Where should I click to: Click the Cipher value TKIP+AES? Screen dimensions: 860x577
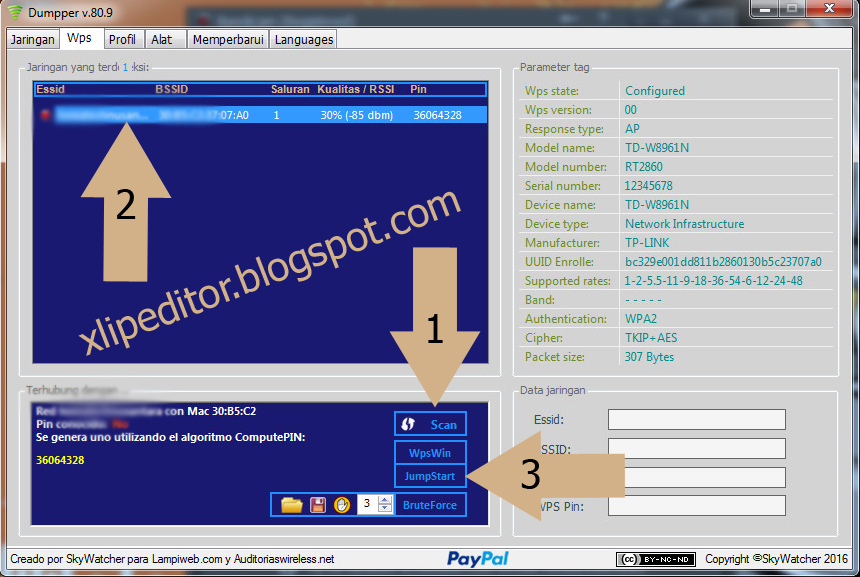coord(651,337)
